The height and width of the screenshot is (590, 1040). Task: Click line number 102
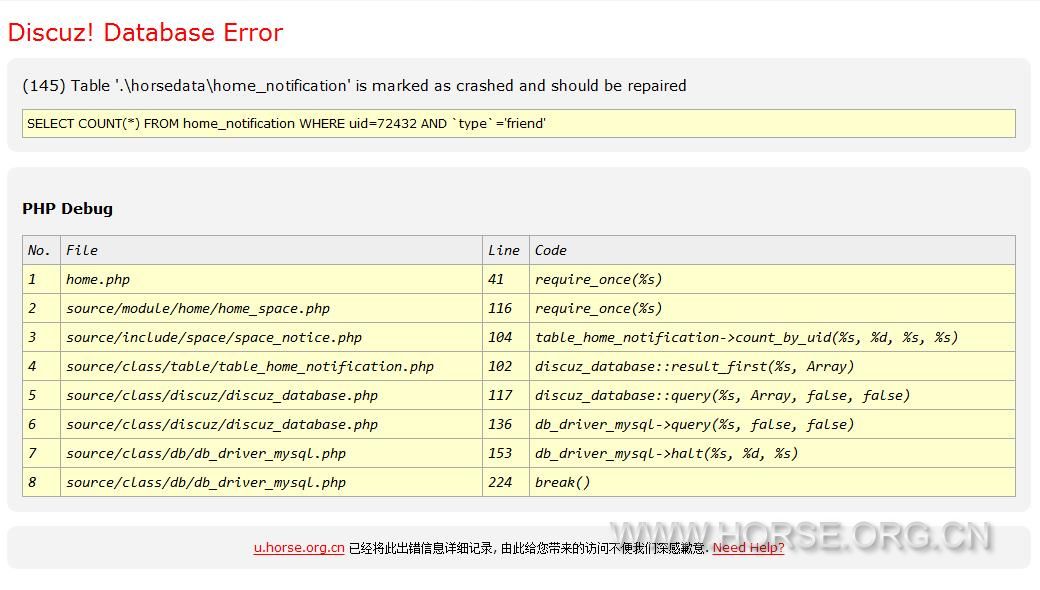pos(506,366)
